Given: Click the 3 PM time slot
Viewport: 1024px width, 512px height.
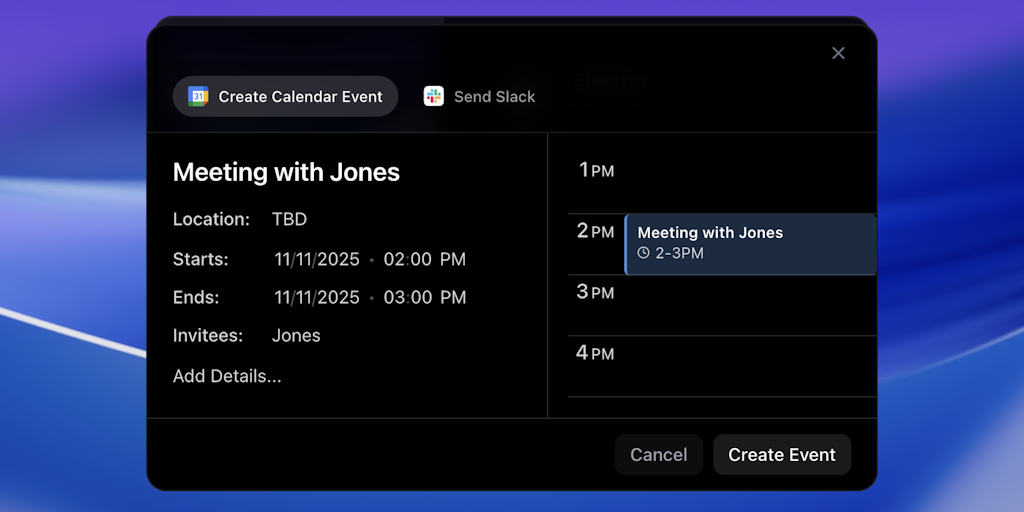Looking at the screenshot, I should [750, 305].
